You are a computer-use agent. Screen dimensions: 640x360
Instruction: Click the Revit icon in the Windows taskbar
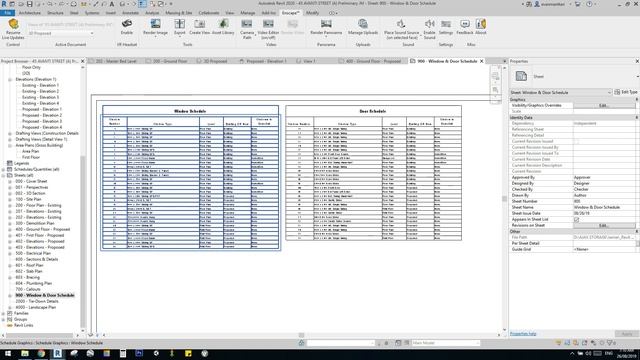pos(58,353)
